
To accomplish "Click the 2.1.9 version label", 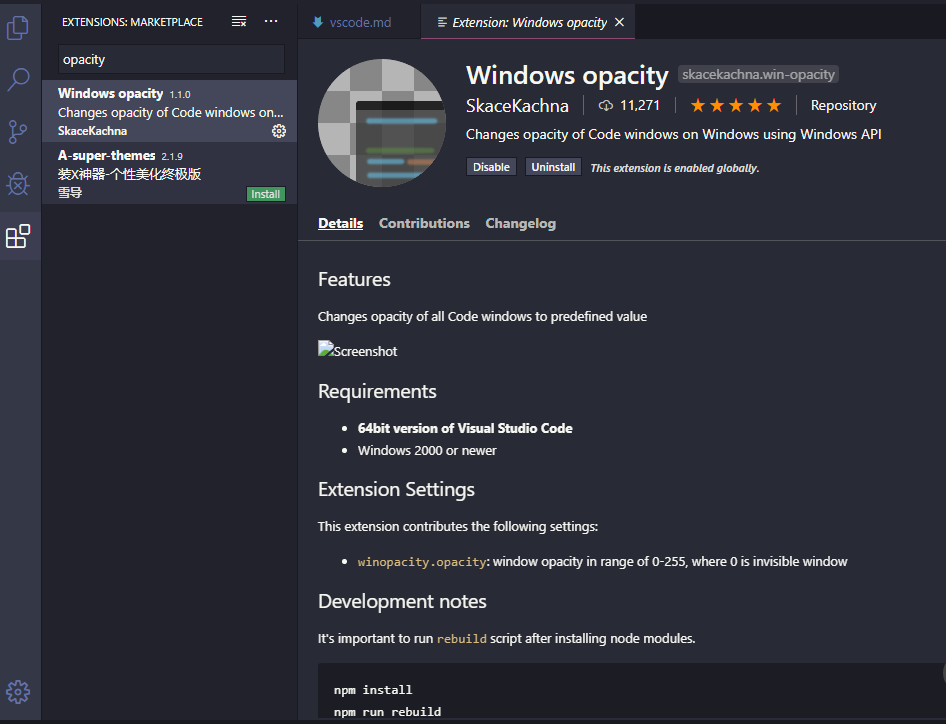I will (172, 157).
